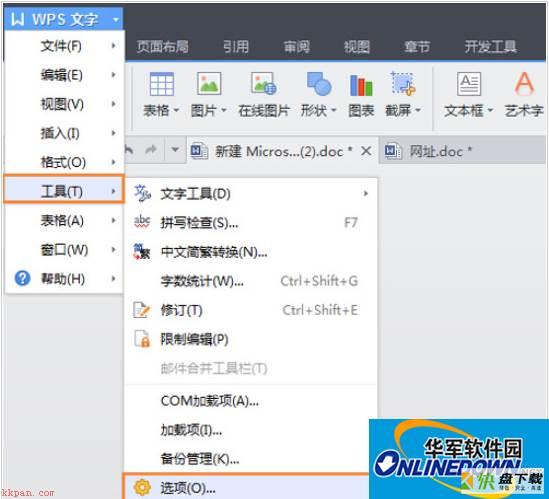The width and height of the screenshot is (549, 499).
Task: Insert a Chart (图表) via its icon
Action: pyautogui.click(x=361, y=85)
